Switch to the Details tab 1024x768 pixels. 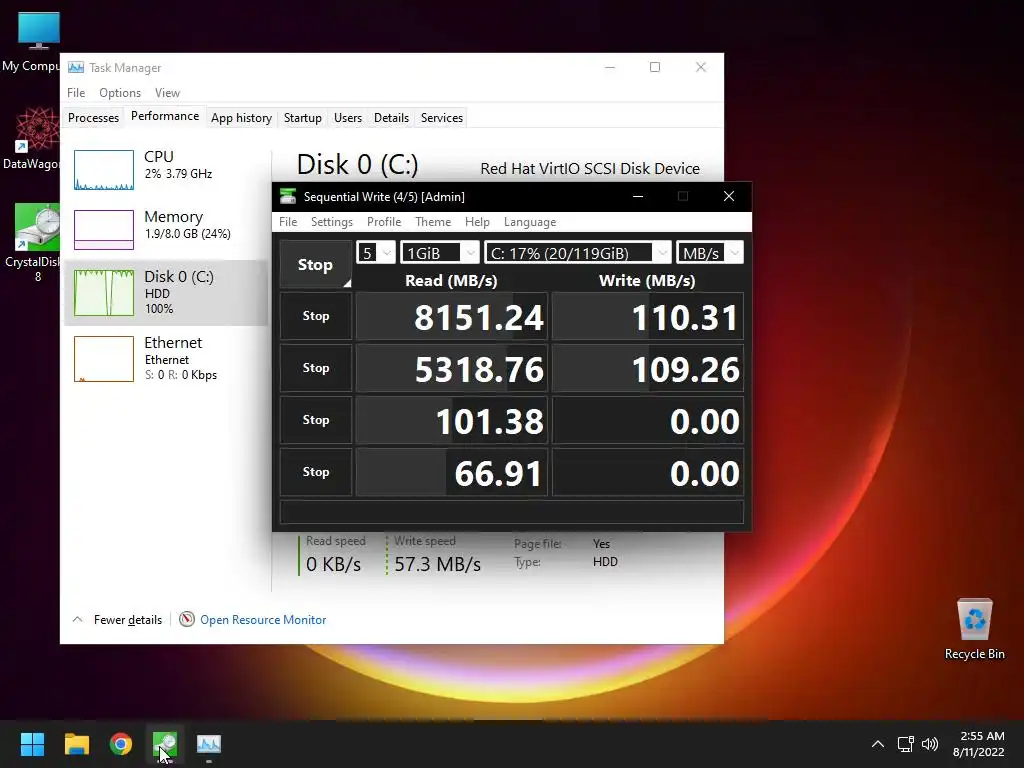391,118
